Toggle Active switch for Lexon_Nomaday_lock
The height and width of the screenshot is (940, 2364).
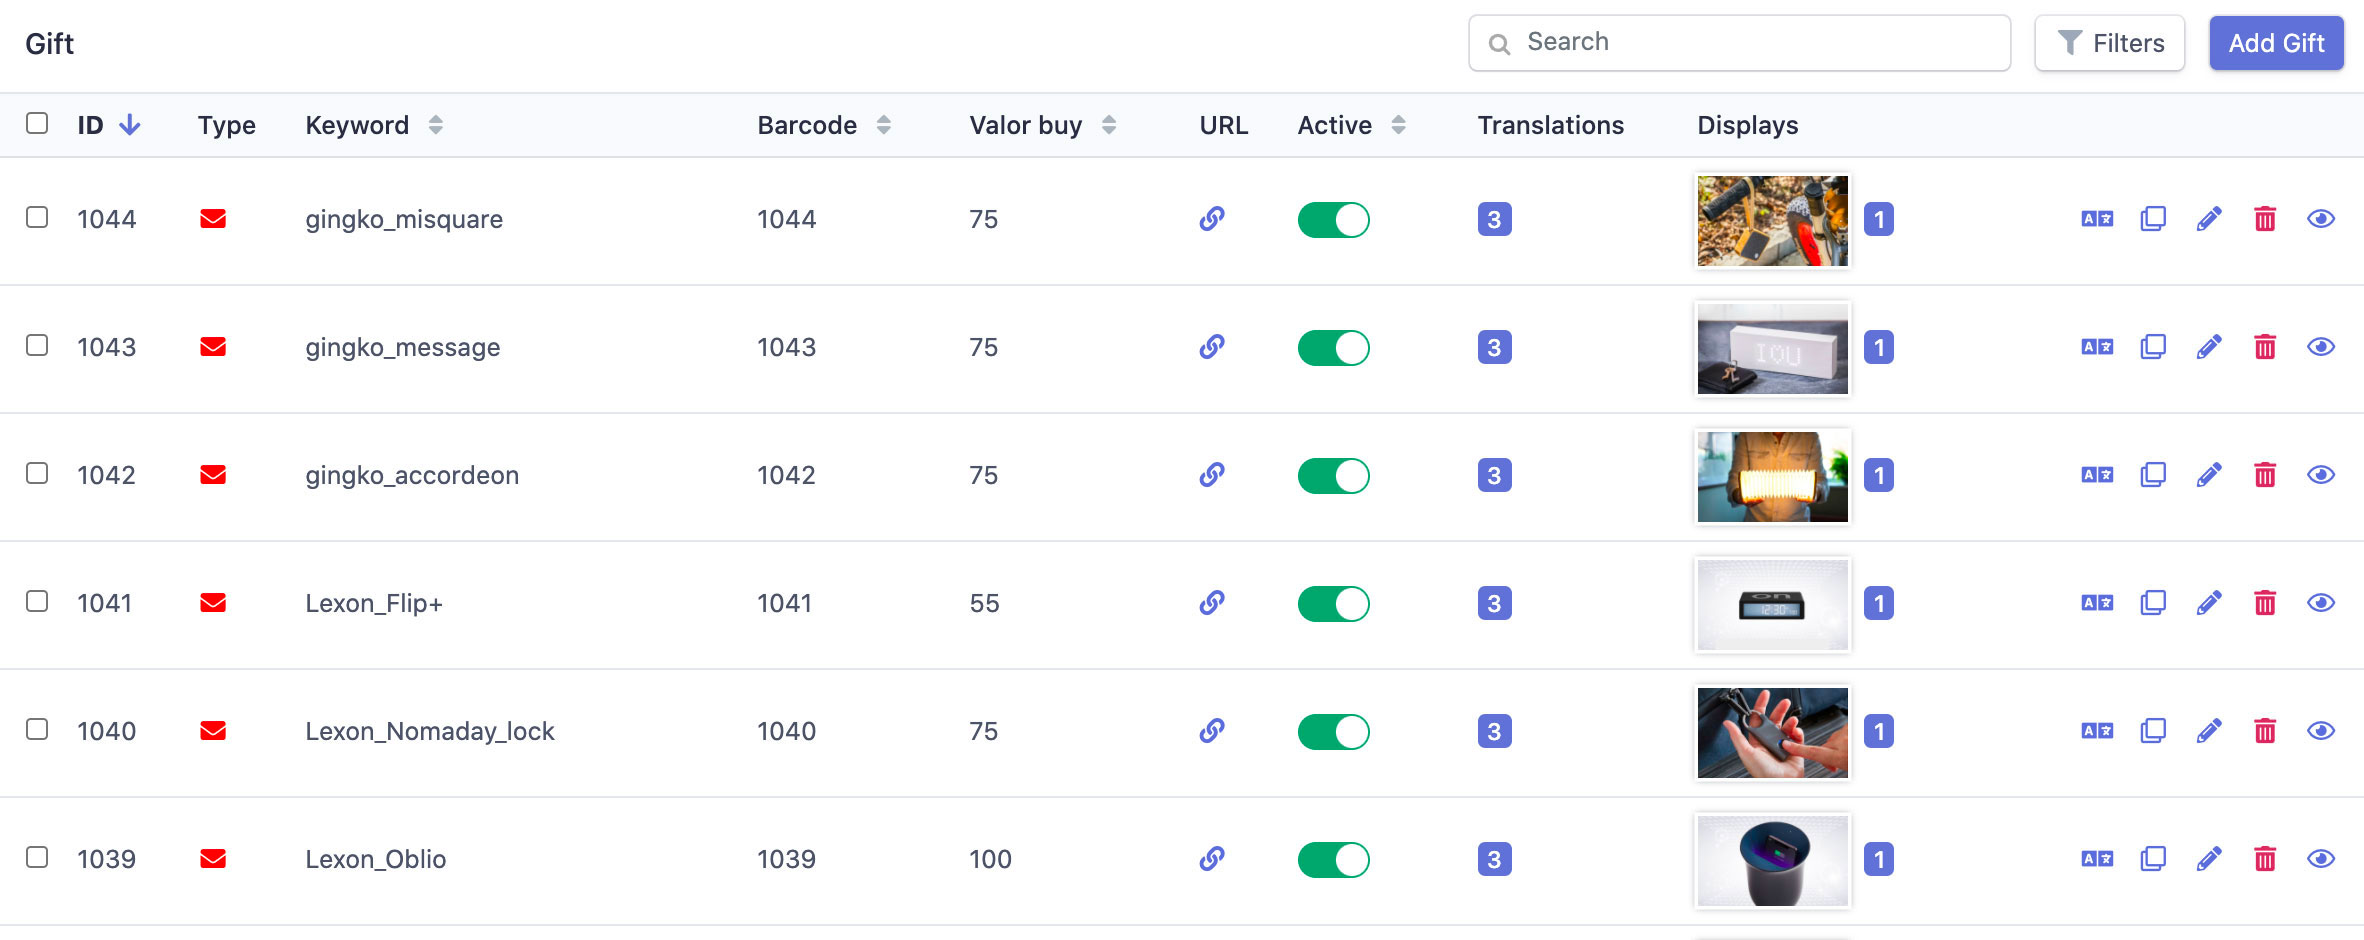tap(1333, 732)
